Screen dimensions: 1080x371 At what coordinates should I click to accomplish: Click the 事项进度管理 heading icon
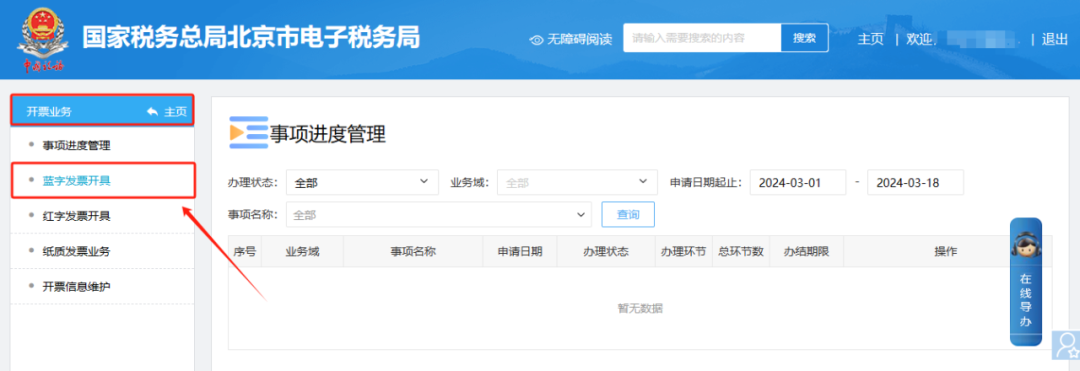tap(248, 133)
